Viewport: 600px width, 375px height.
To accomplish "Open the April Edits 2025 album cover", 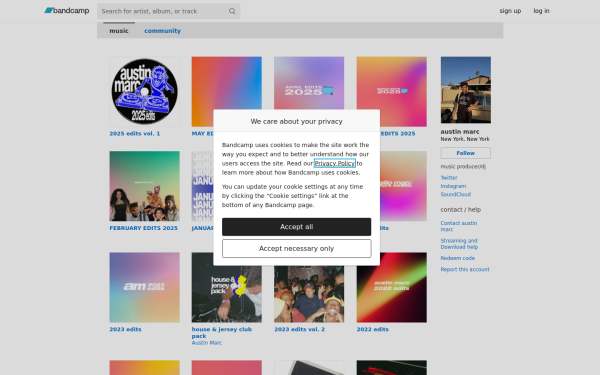I will [x=309, y=83].
